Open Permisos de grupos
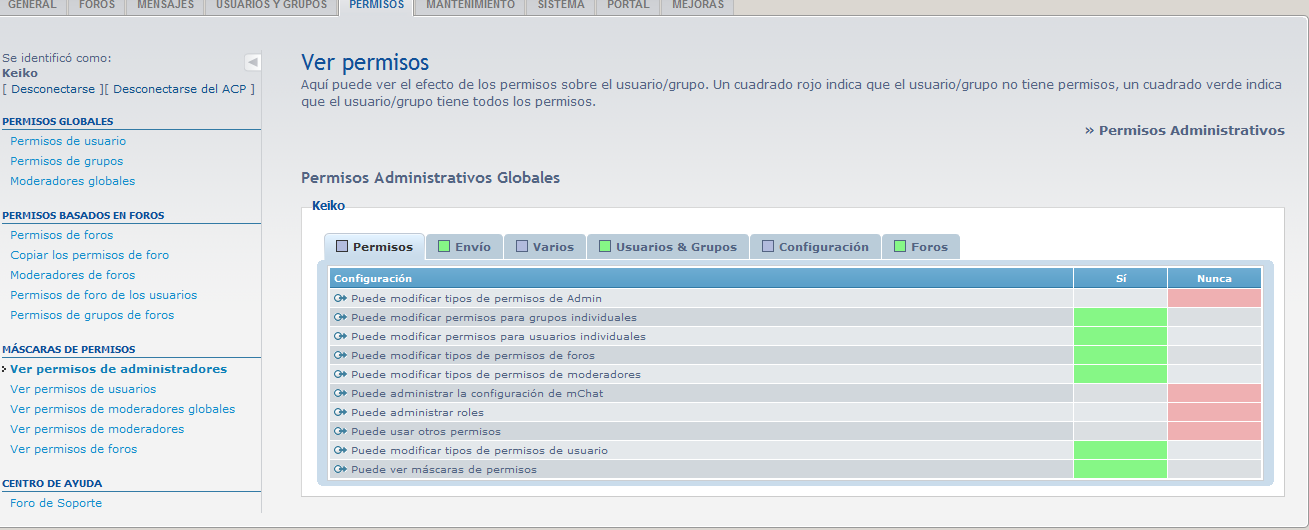The image size is (1309, 530). (x=67, y=161)
